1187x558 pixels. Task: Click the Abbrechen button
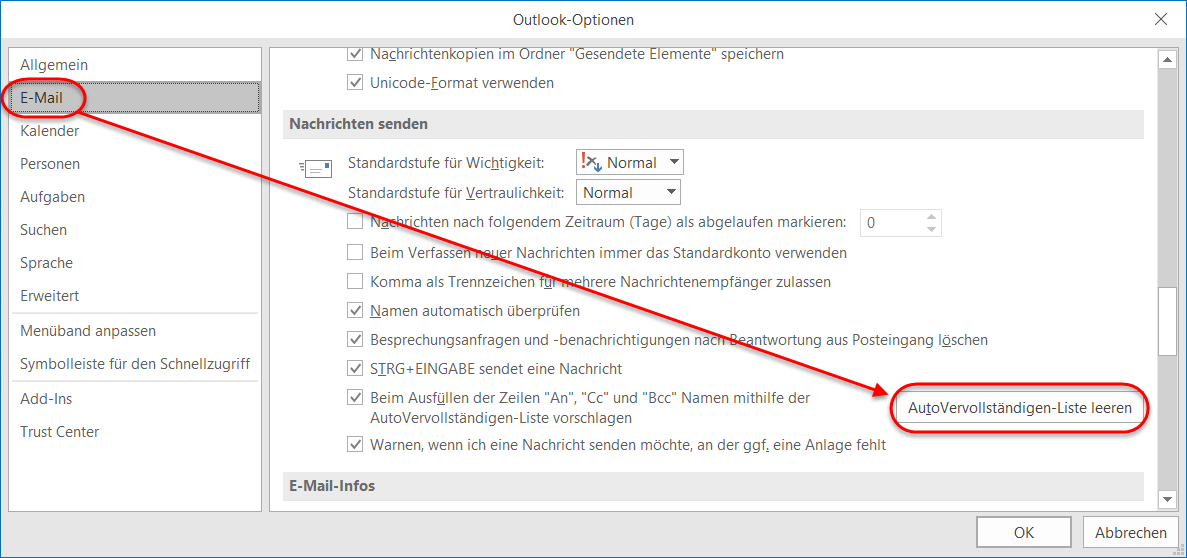[1130, 533]
